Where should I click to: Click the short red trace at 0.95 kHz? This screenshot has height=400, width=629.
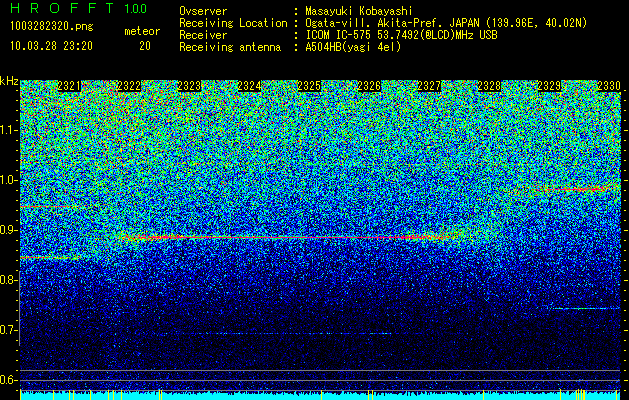click(x=48, y=207)
